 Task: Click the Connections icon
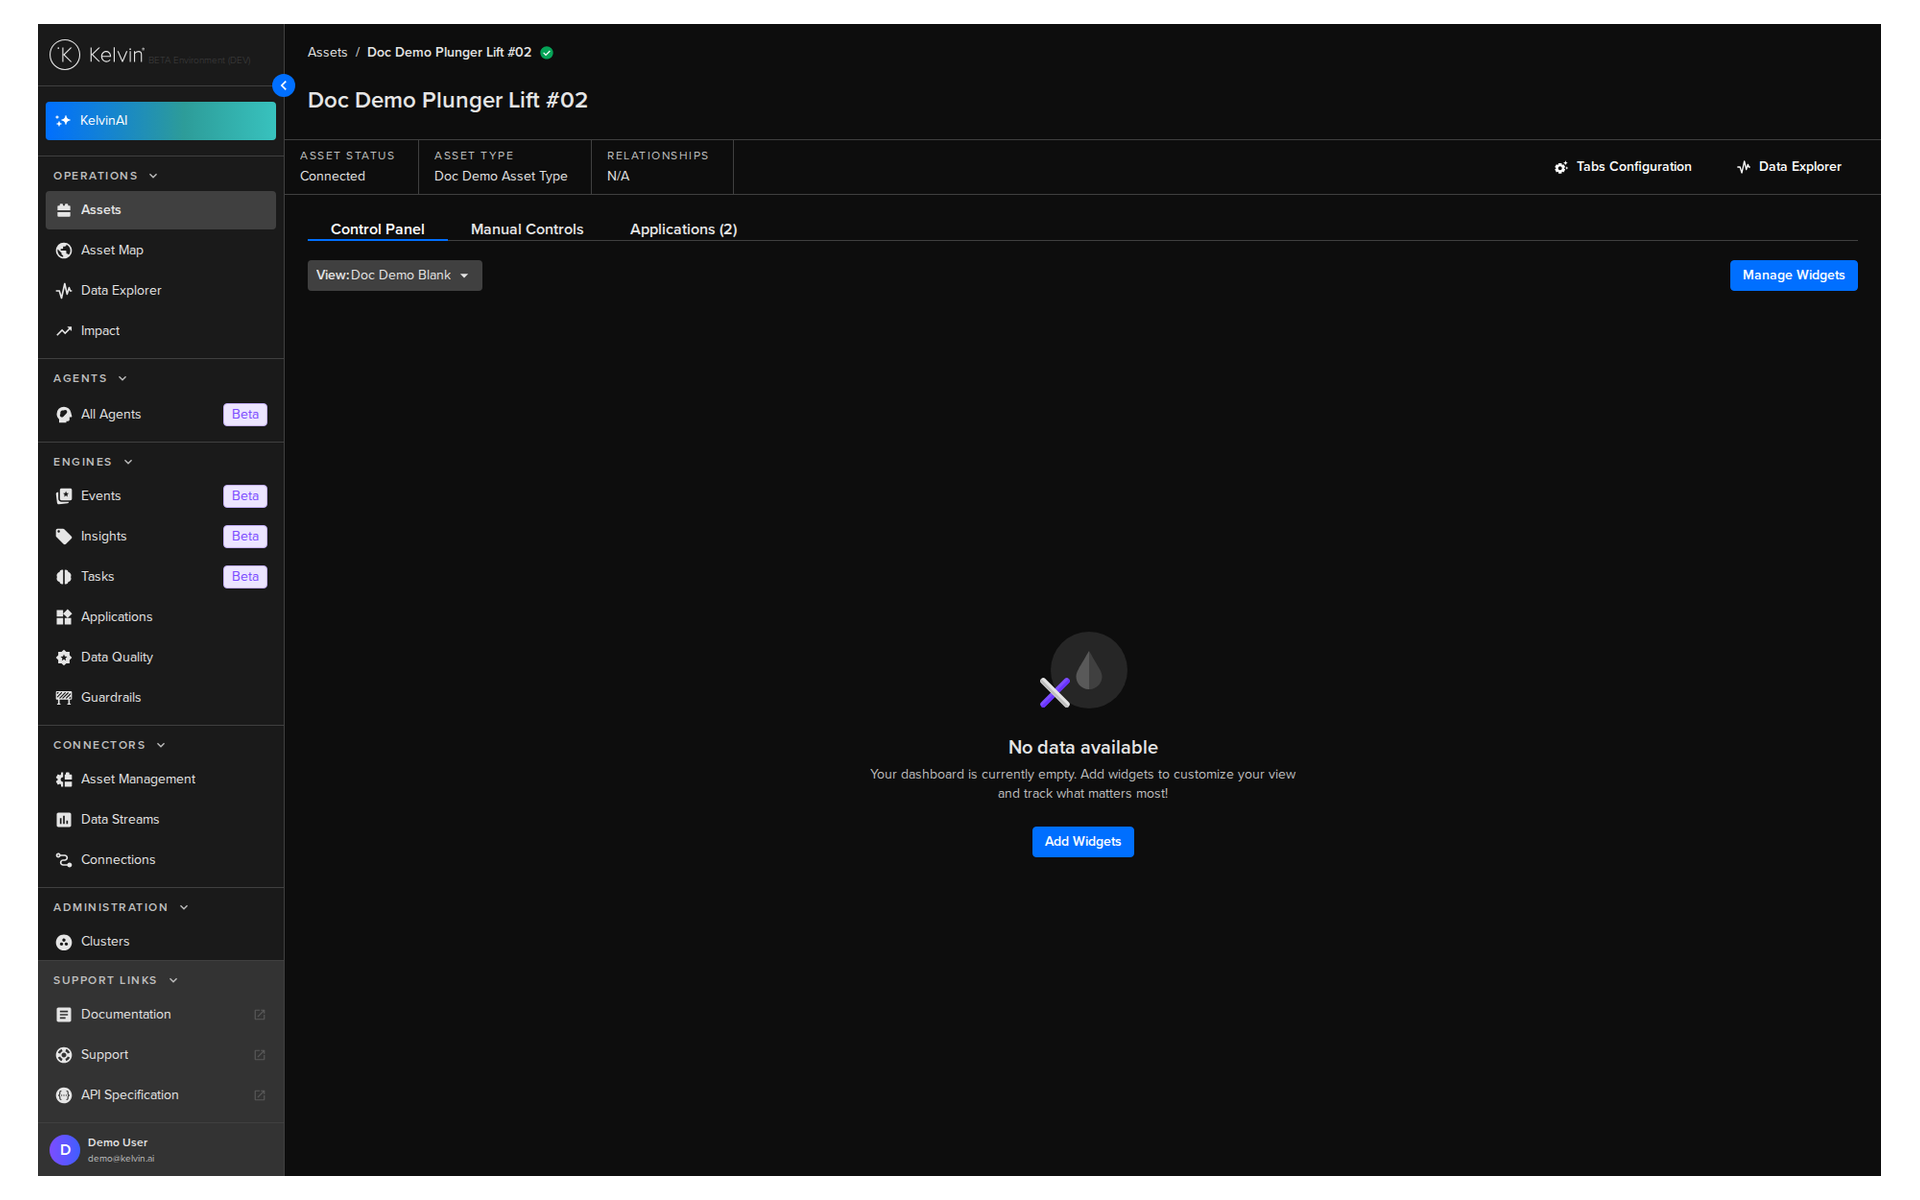[64, 860]
